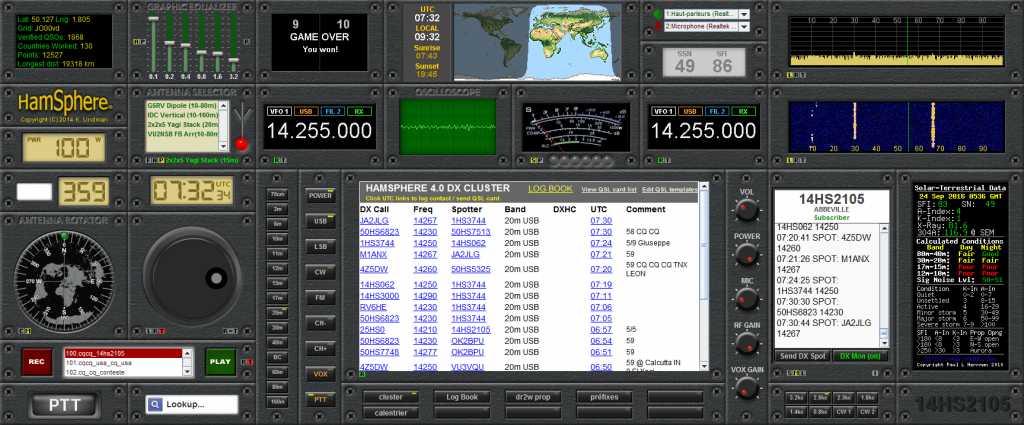Select recording 101.cqcq_usa_cq_usa

(x=123, y=363)
